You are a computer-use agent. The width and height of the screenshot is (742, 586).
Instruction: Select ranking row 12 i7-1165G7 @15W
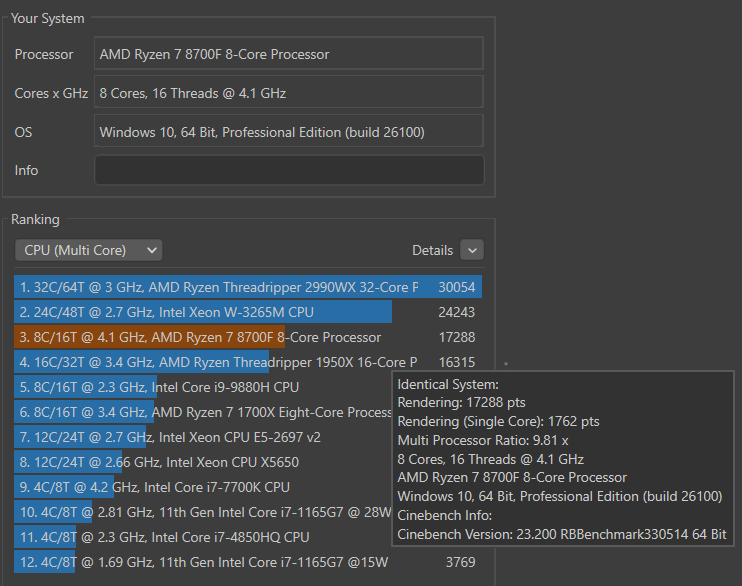pos(248,562)
